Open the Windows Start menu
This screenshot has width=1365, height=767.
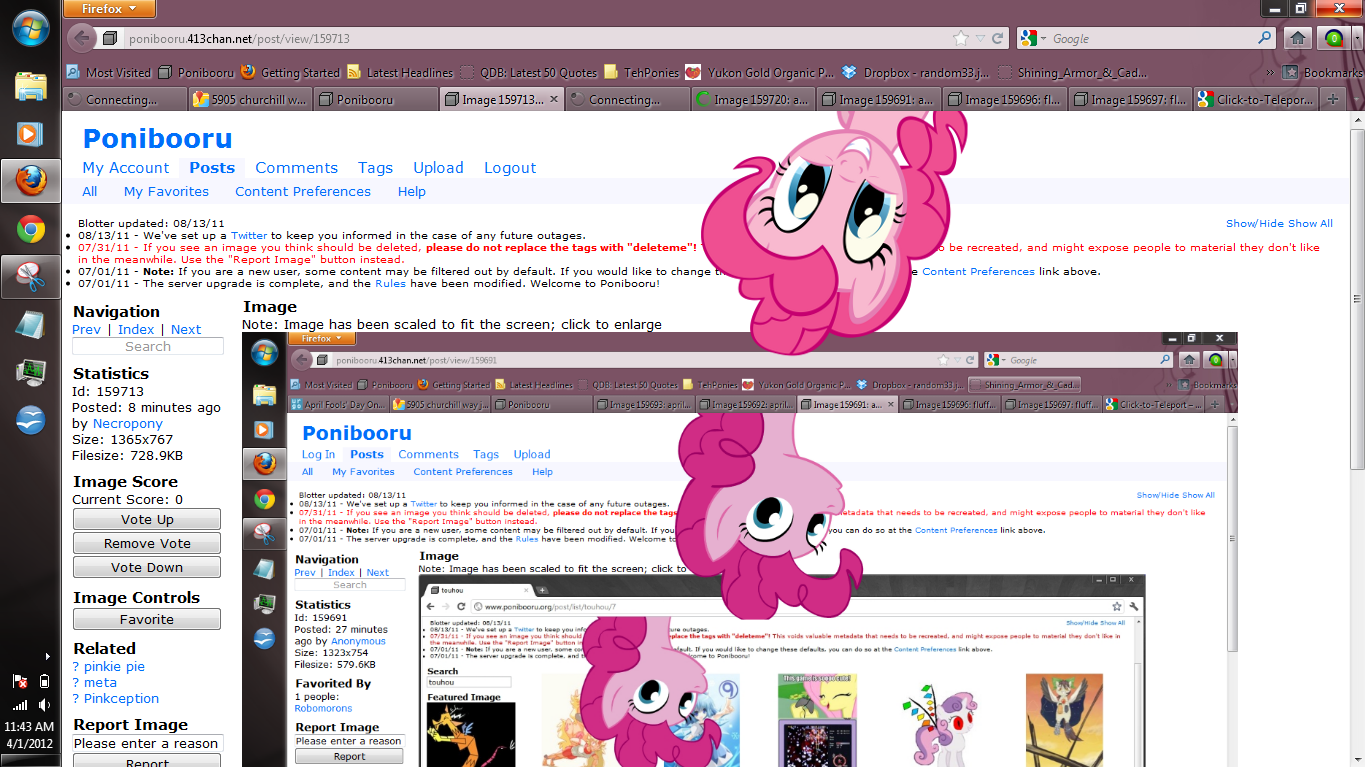point(30,27)
